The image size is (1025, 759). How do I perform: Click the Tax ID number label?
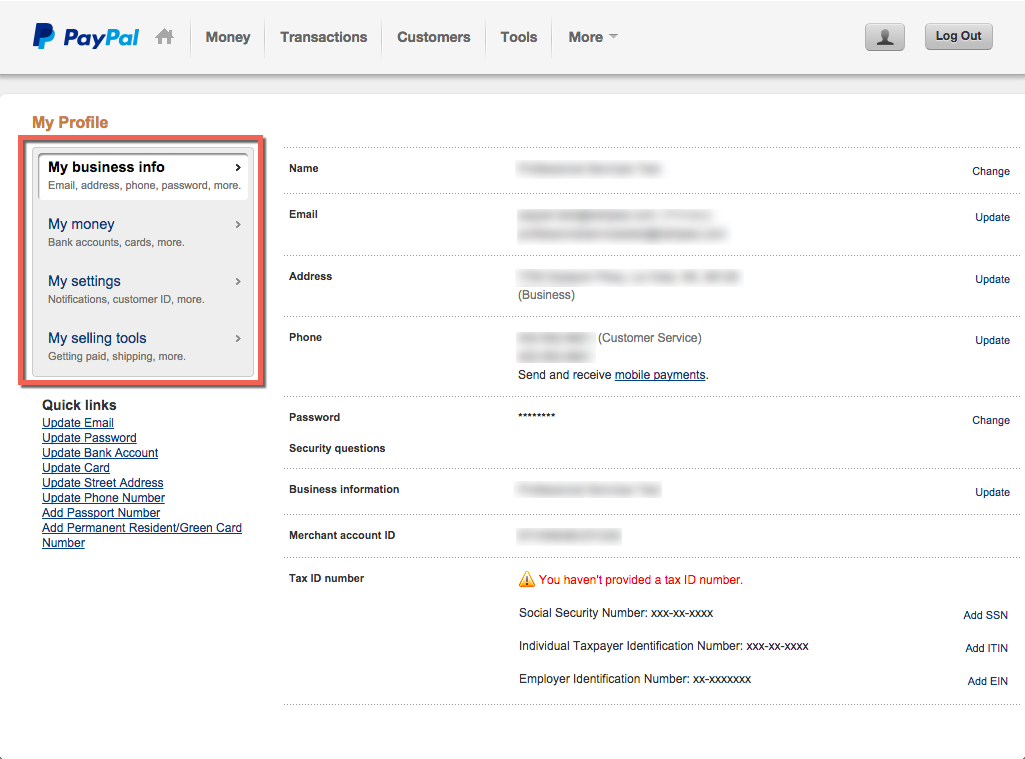[x=326, y=579]
